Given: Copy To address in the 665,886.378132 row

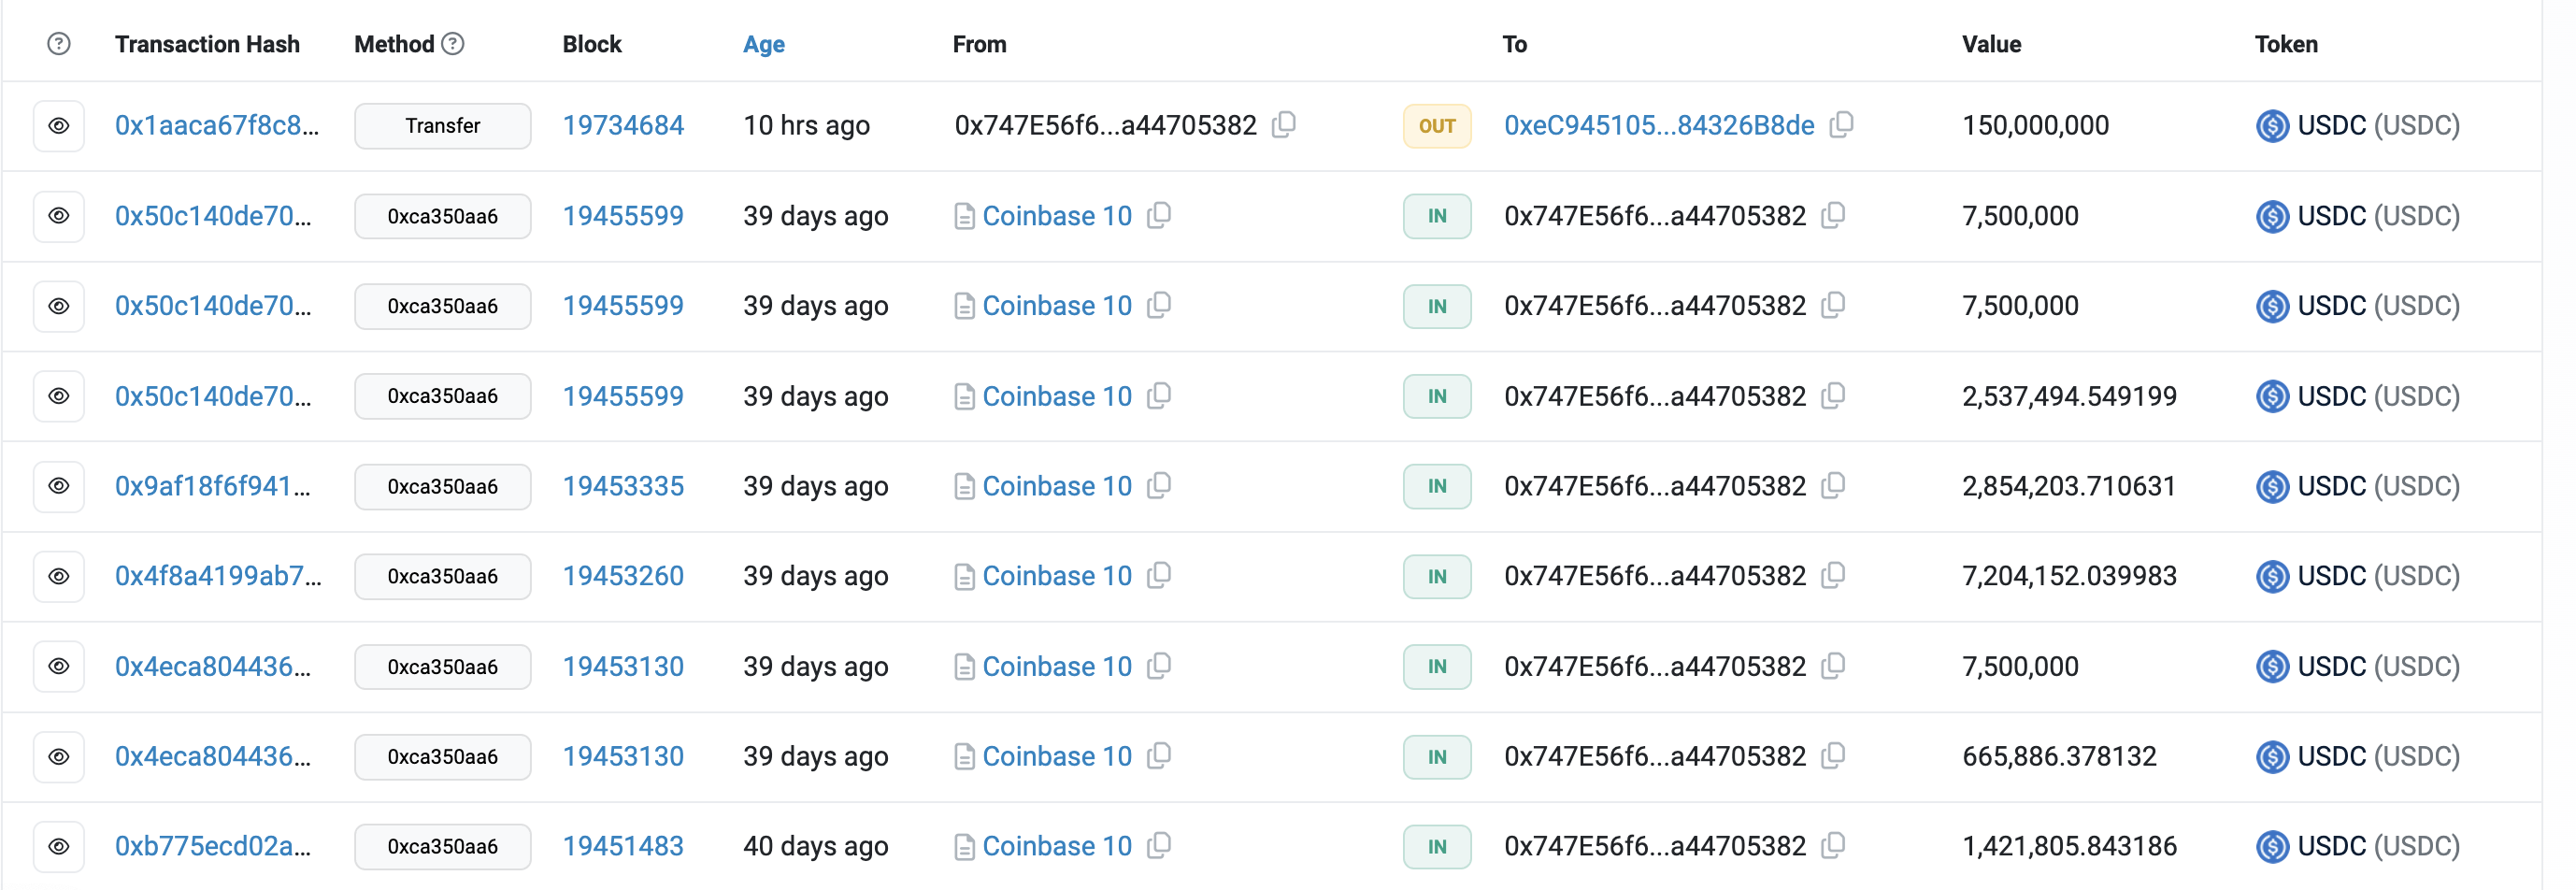Looking at the screenshot, I should point(1833,756).
